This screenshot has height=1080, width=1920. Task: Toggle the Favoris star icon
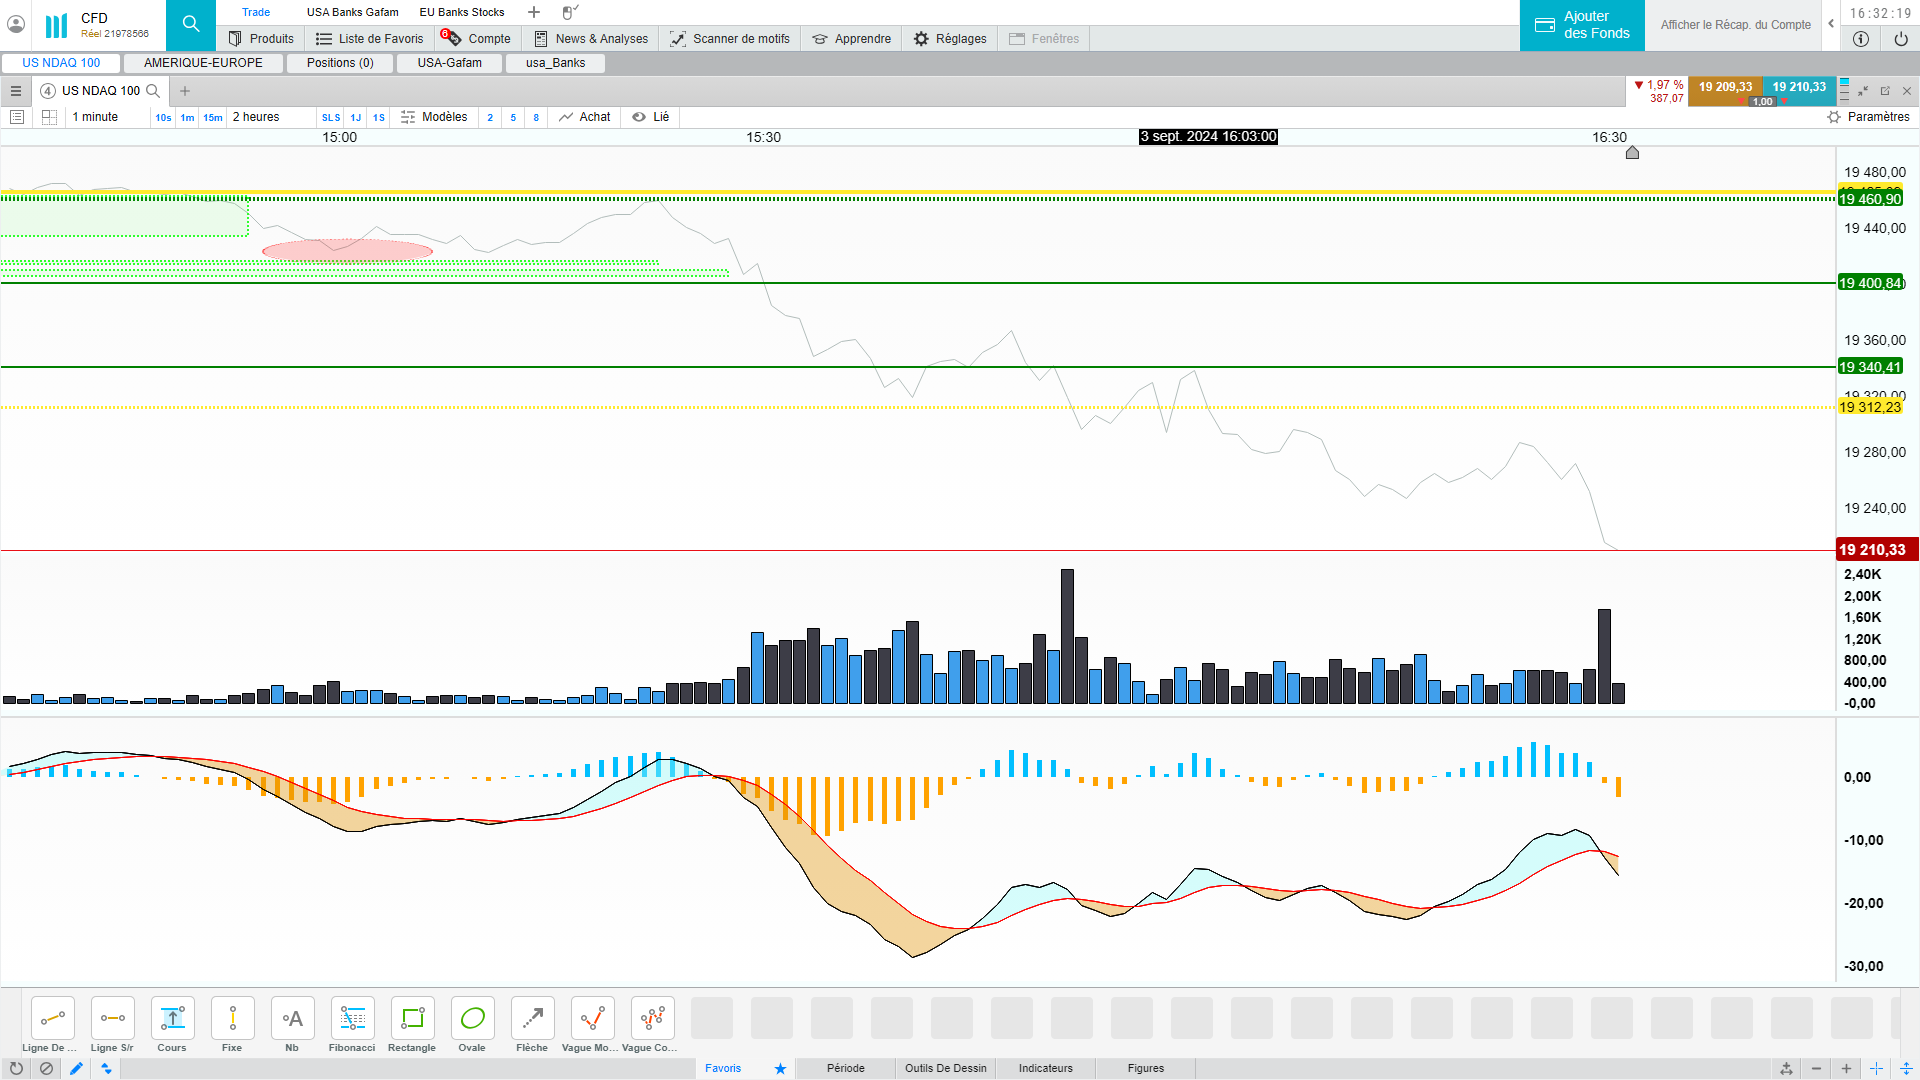coord(780,1068)
